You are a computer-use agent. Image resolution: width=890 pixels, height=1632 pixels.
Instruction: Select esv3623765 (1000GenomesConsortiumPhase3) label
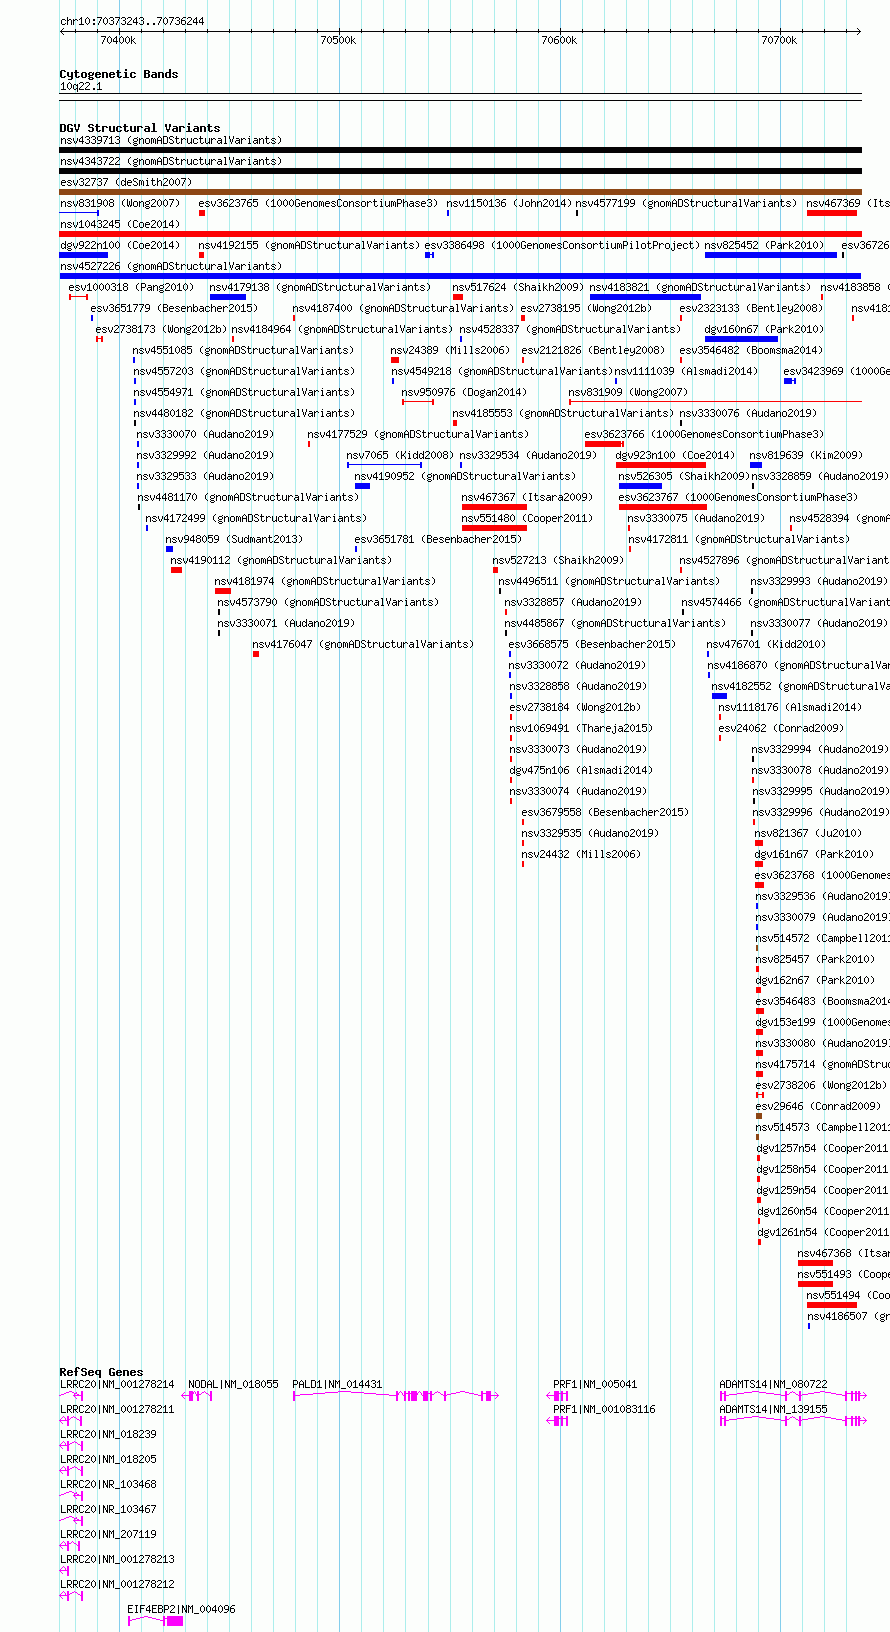click(x=318, y=203)
